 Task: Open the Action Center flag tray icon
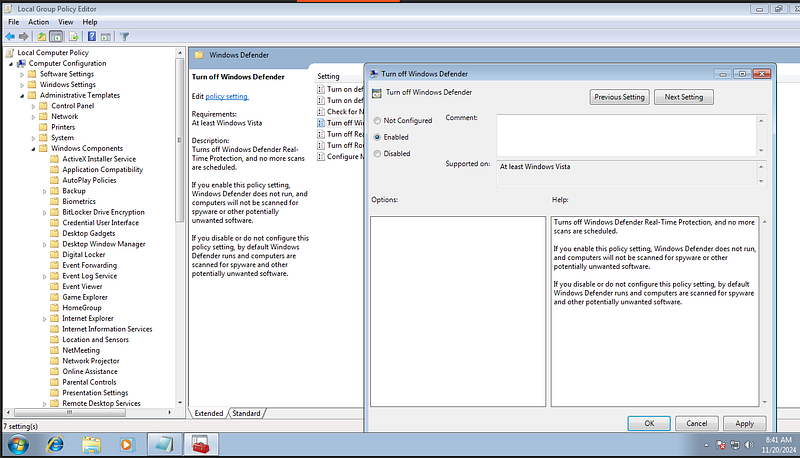click(720, 445)
